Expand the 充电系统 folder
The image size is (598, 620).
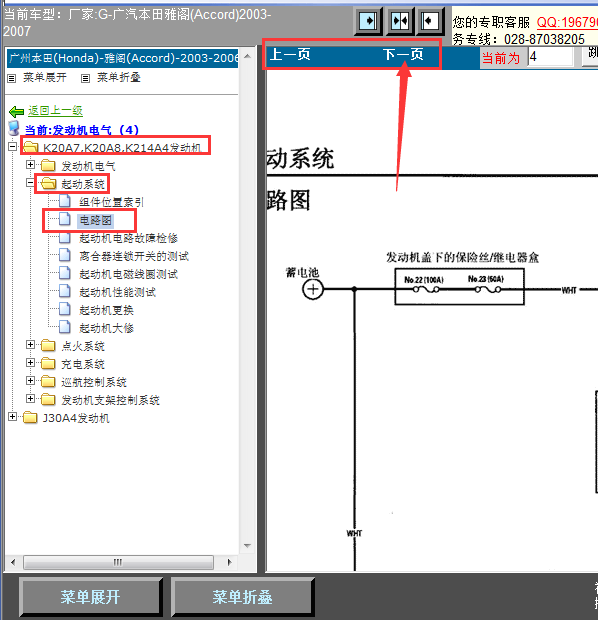(30, 363)
